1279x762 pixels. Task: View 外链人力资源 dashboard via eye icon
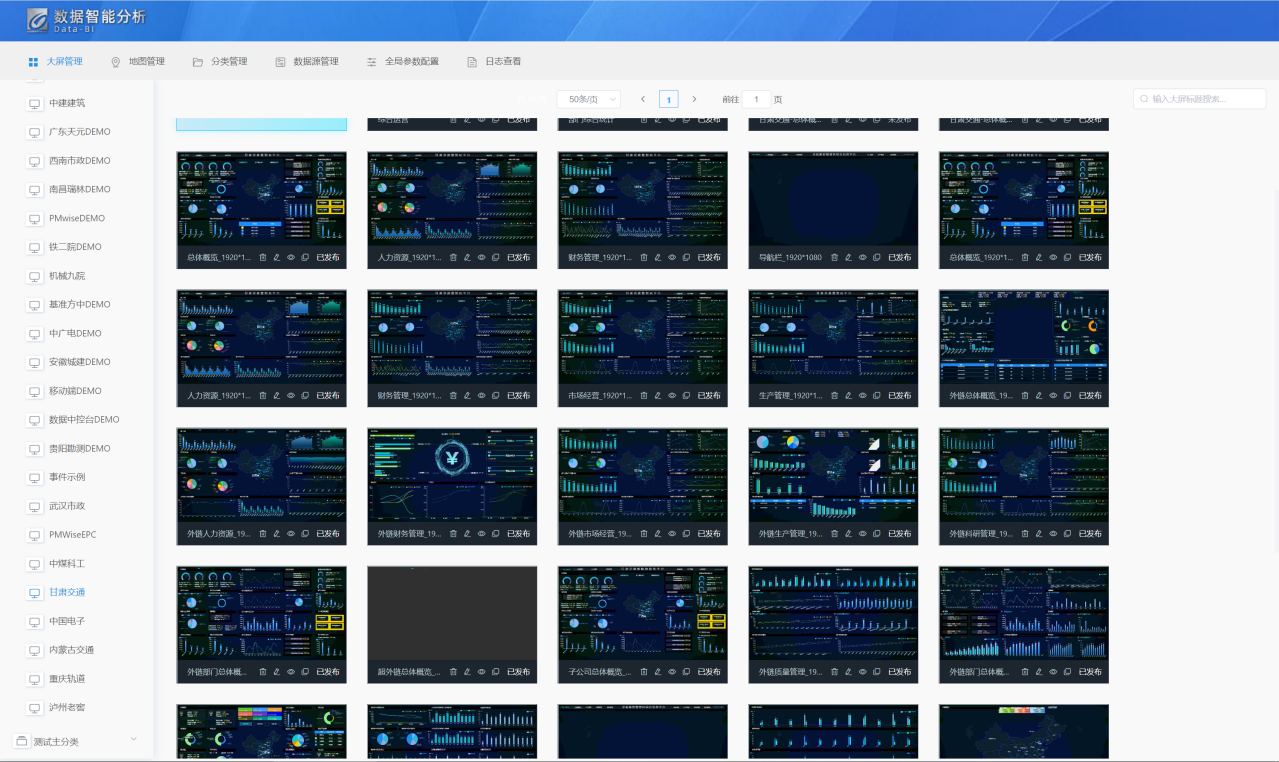[x=291, y=534]
